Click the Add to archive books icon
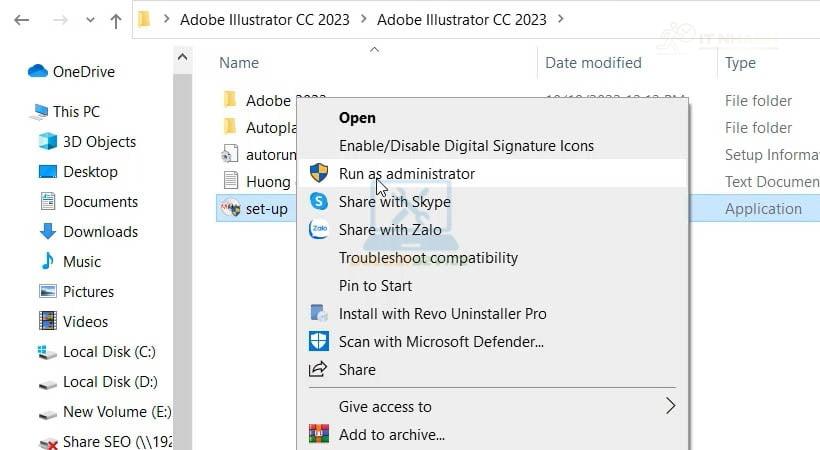The image size is (820, 450). (x=319, y=434)
